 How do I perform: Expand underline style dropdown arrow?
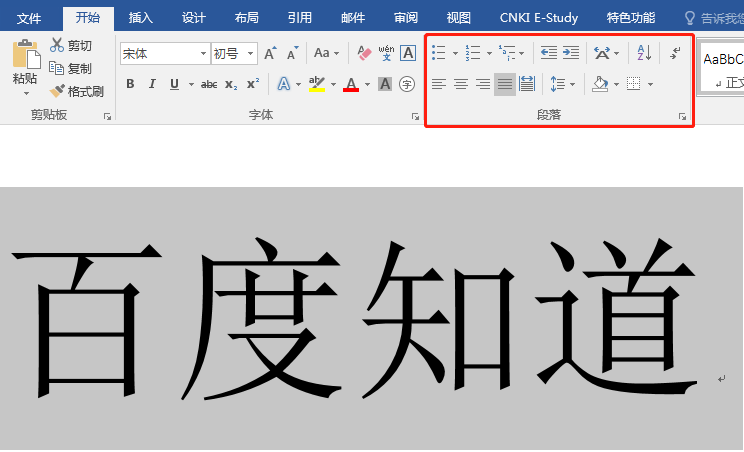(191, 84)
